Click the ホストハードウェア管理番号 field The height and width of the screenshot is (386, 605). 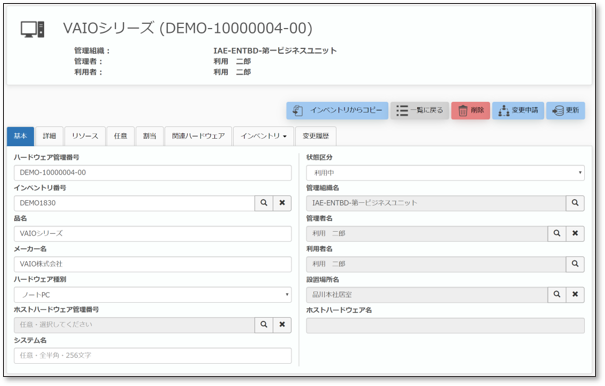134,325
